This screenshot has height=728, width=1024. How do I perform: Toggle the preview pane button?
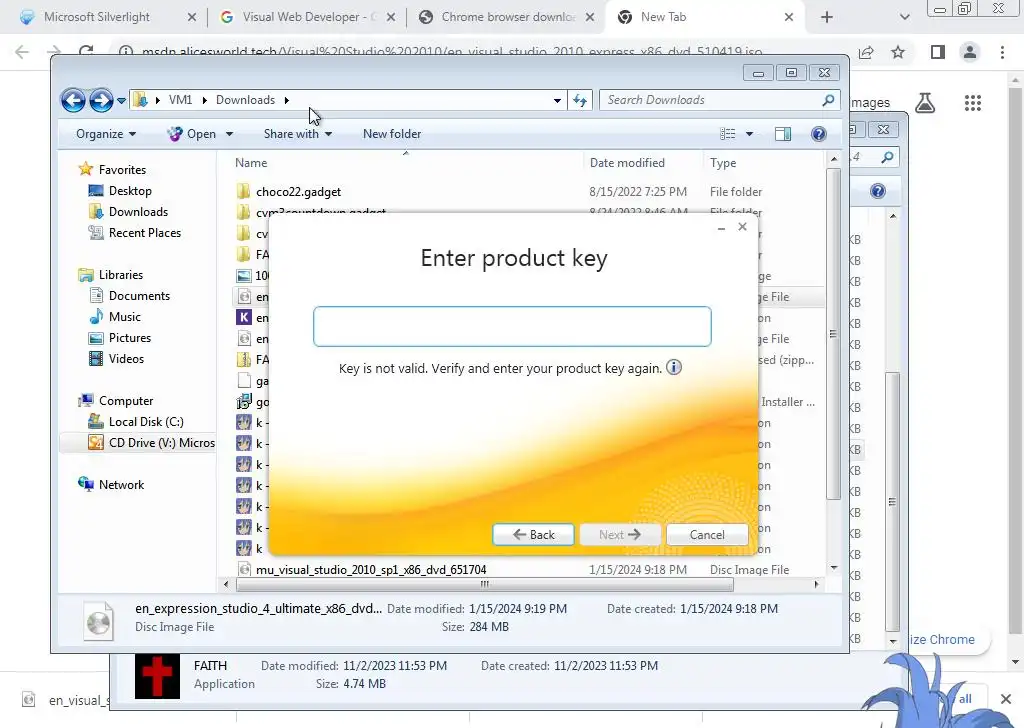point(783,134)
